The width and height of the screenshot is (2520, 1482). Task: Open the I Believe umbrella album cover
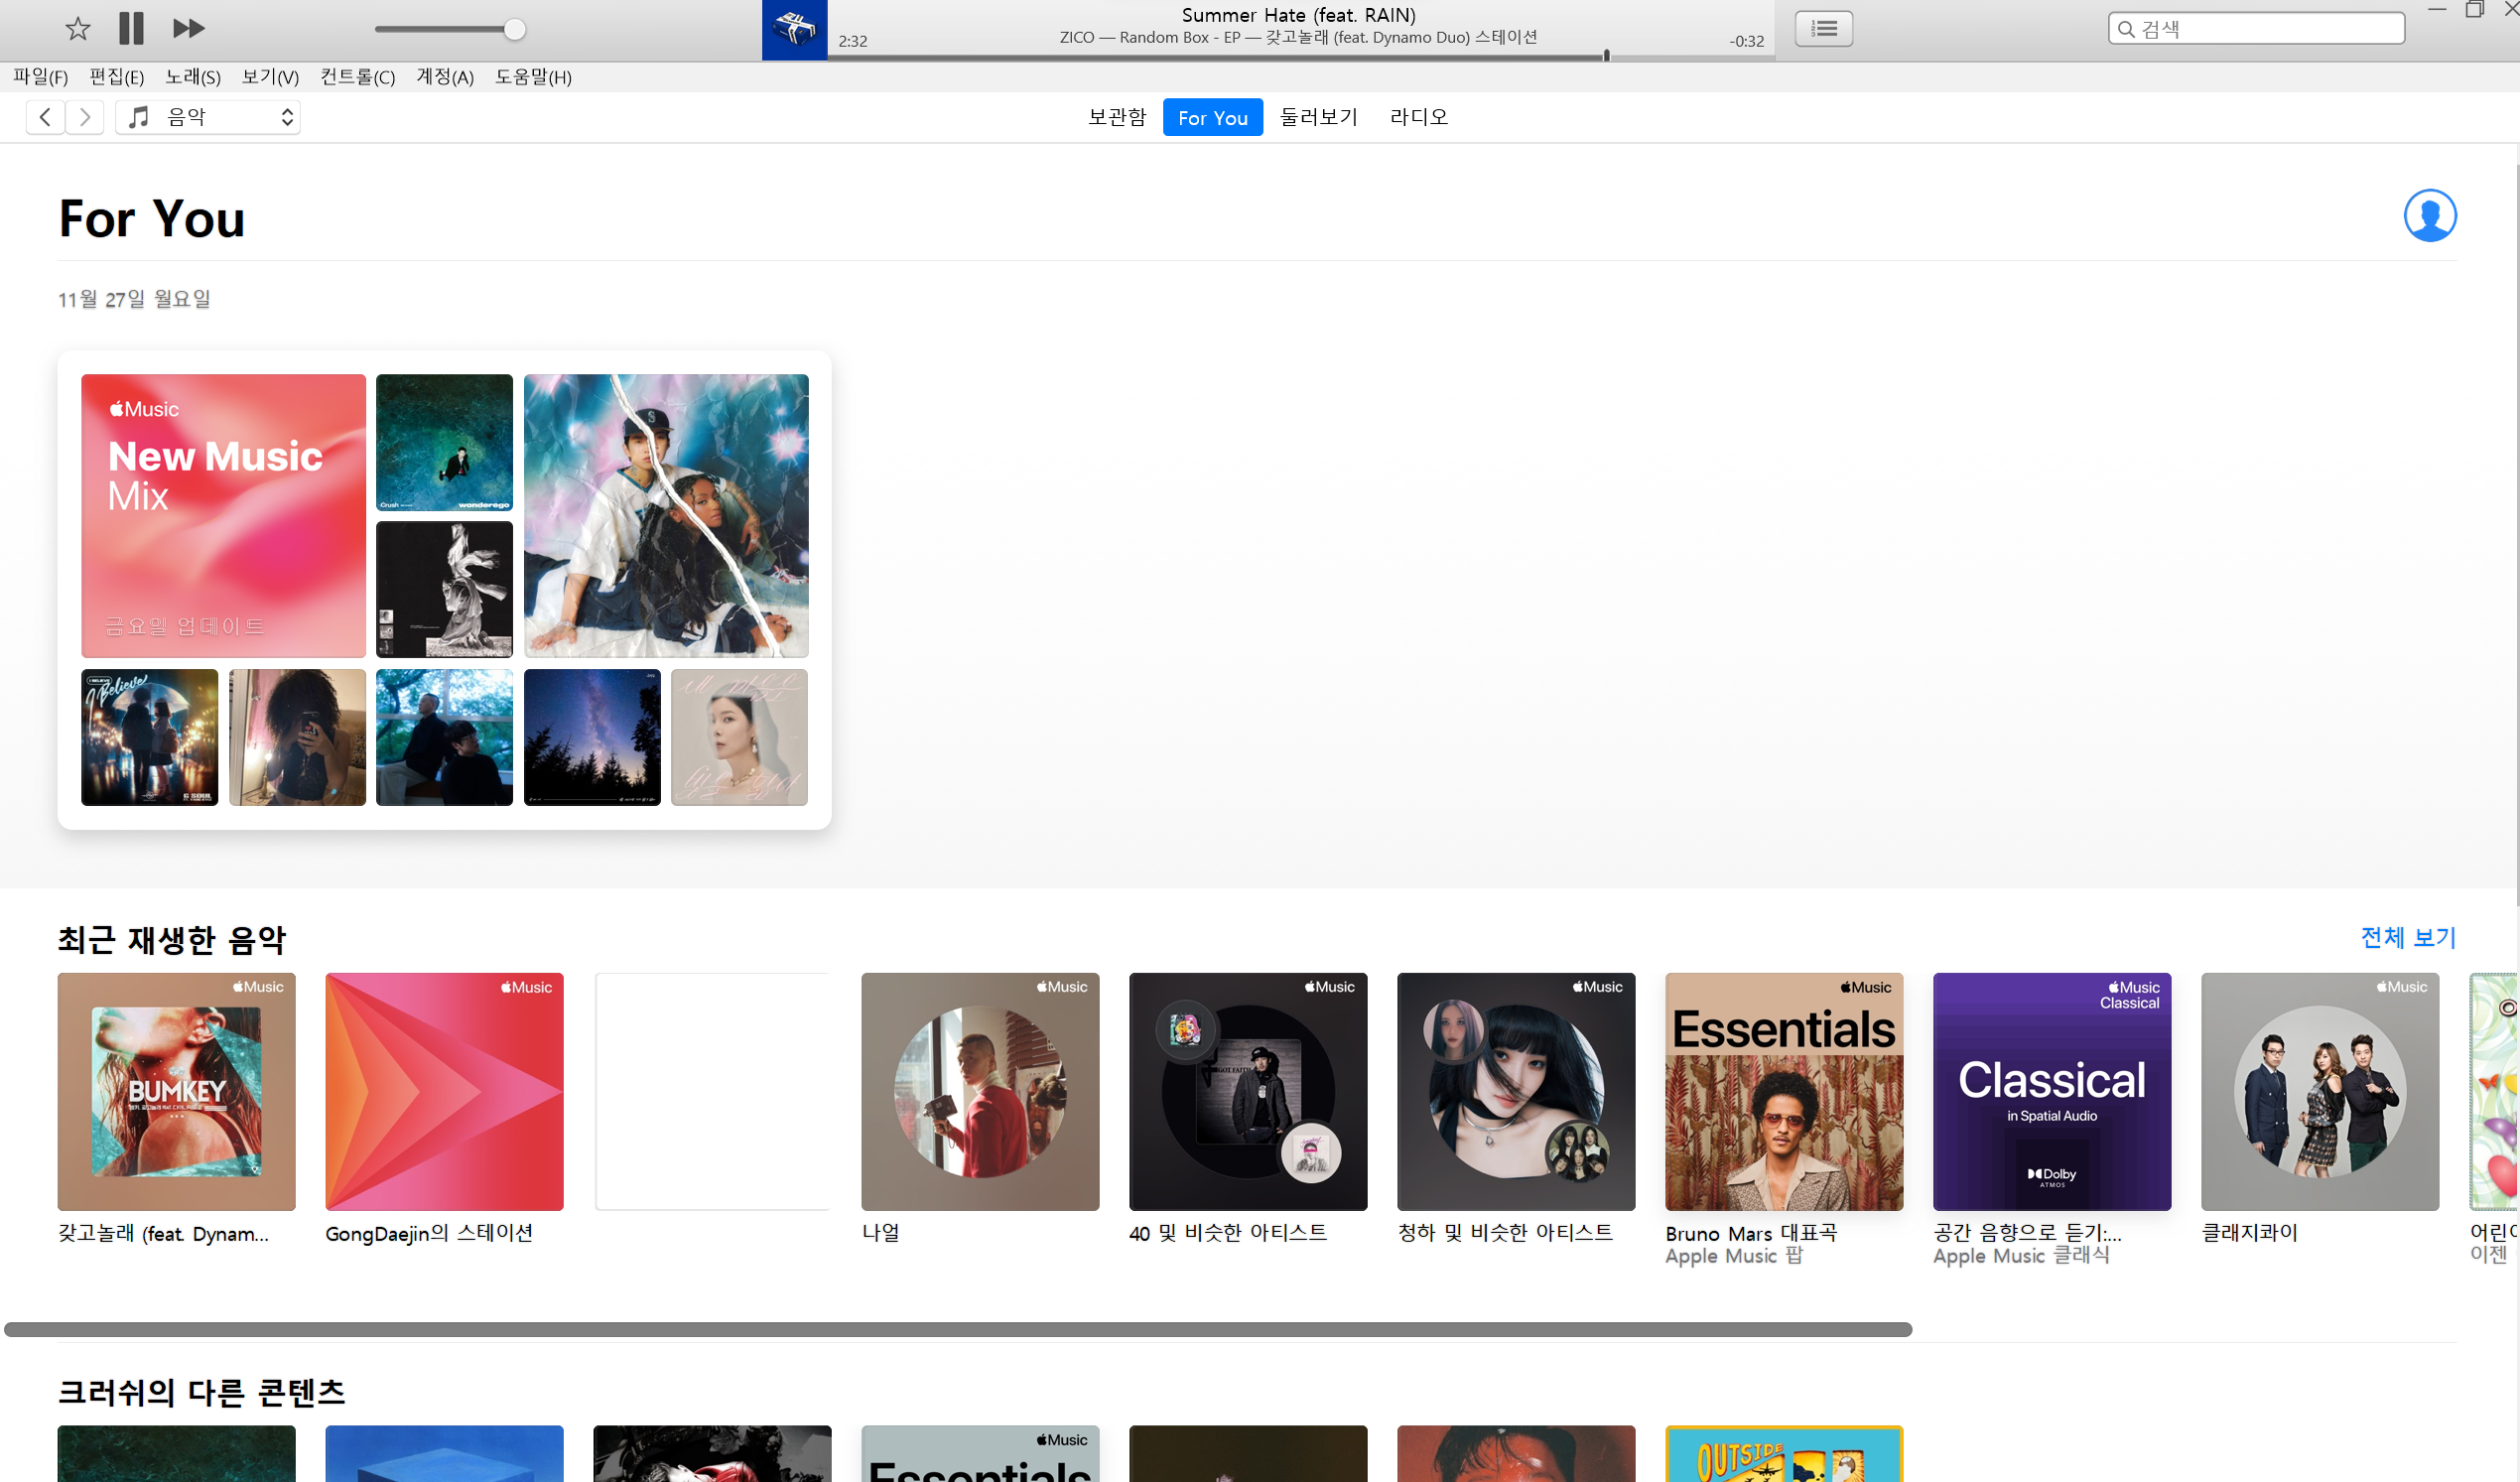pyautogui.click(x=149, y=737)
